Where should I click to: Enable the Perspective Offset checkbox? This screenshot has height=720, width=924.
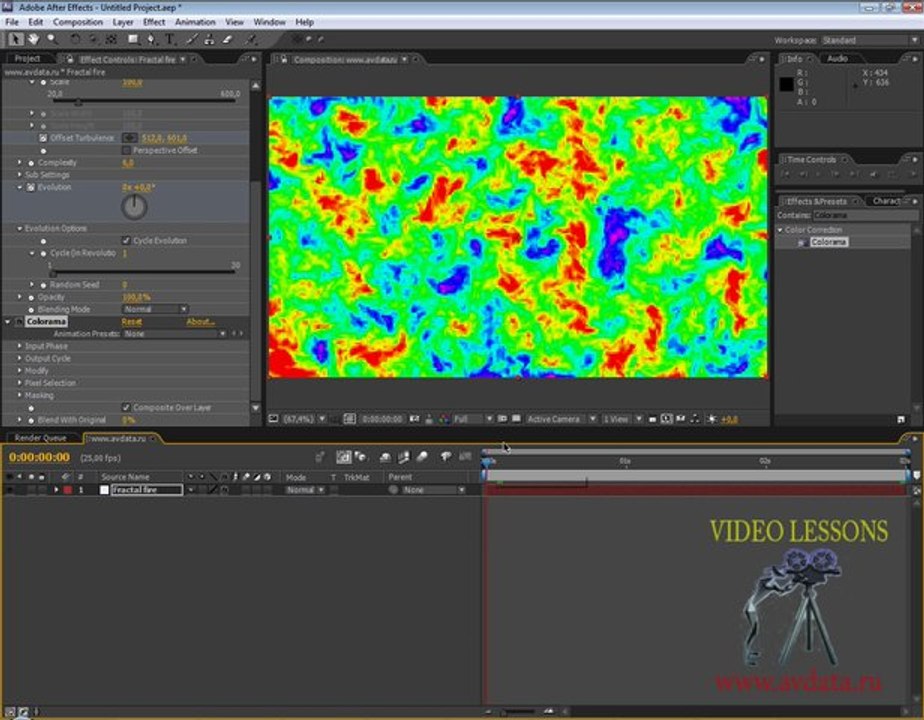point(126,150)
